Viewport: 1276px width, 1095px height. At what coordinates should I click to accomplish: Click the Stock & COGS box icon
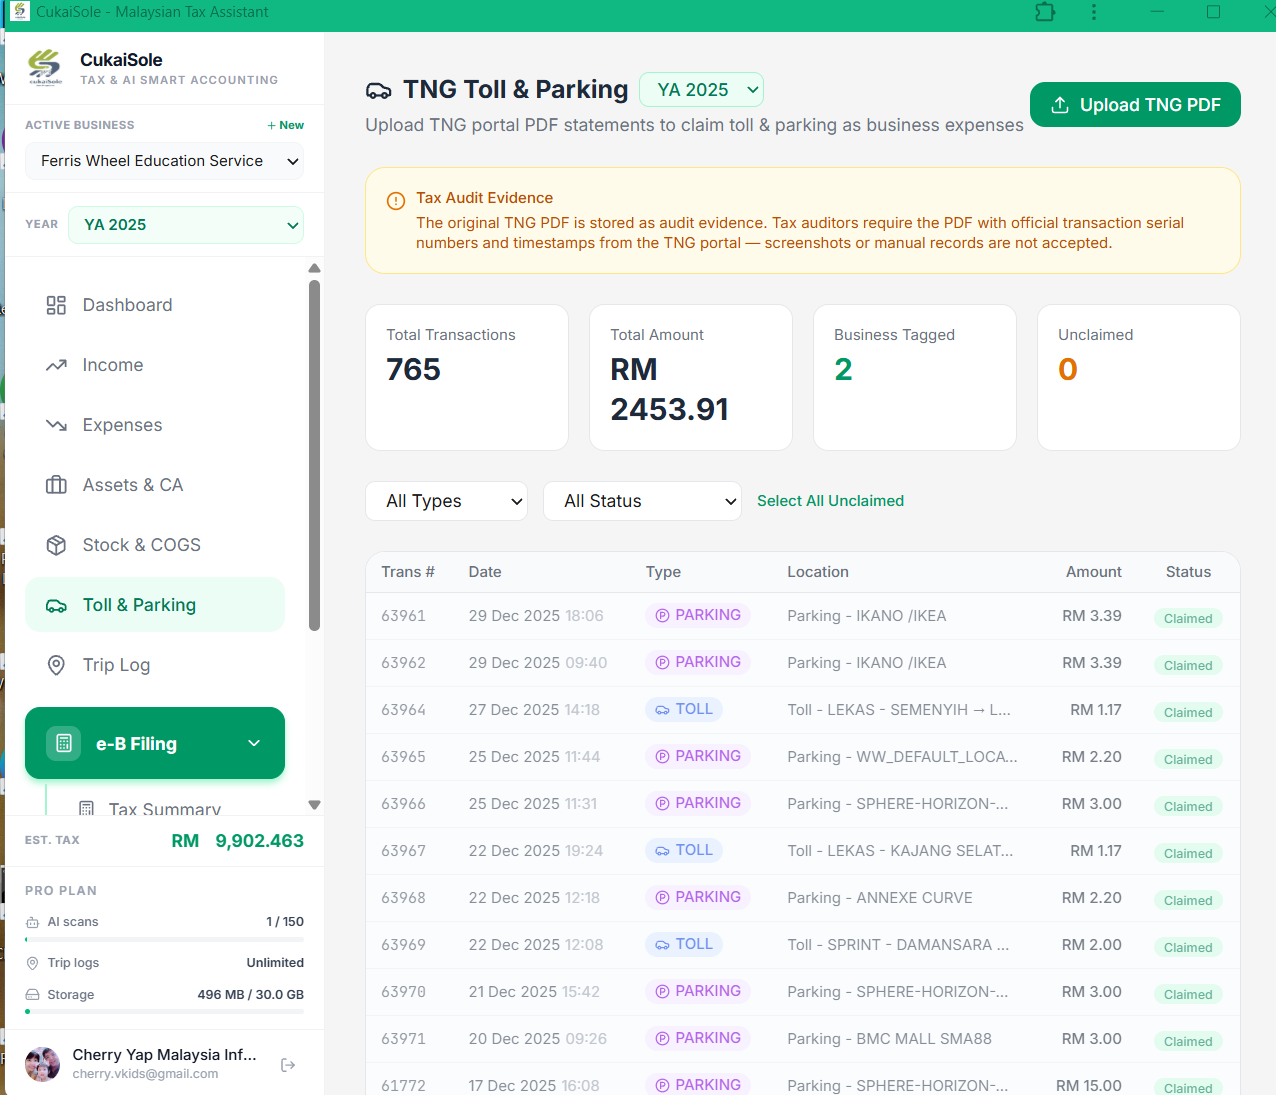coord(56,545)
